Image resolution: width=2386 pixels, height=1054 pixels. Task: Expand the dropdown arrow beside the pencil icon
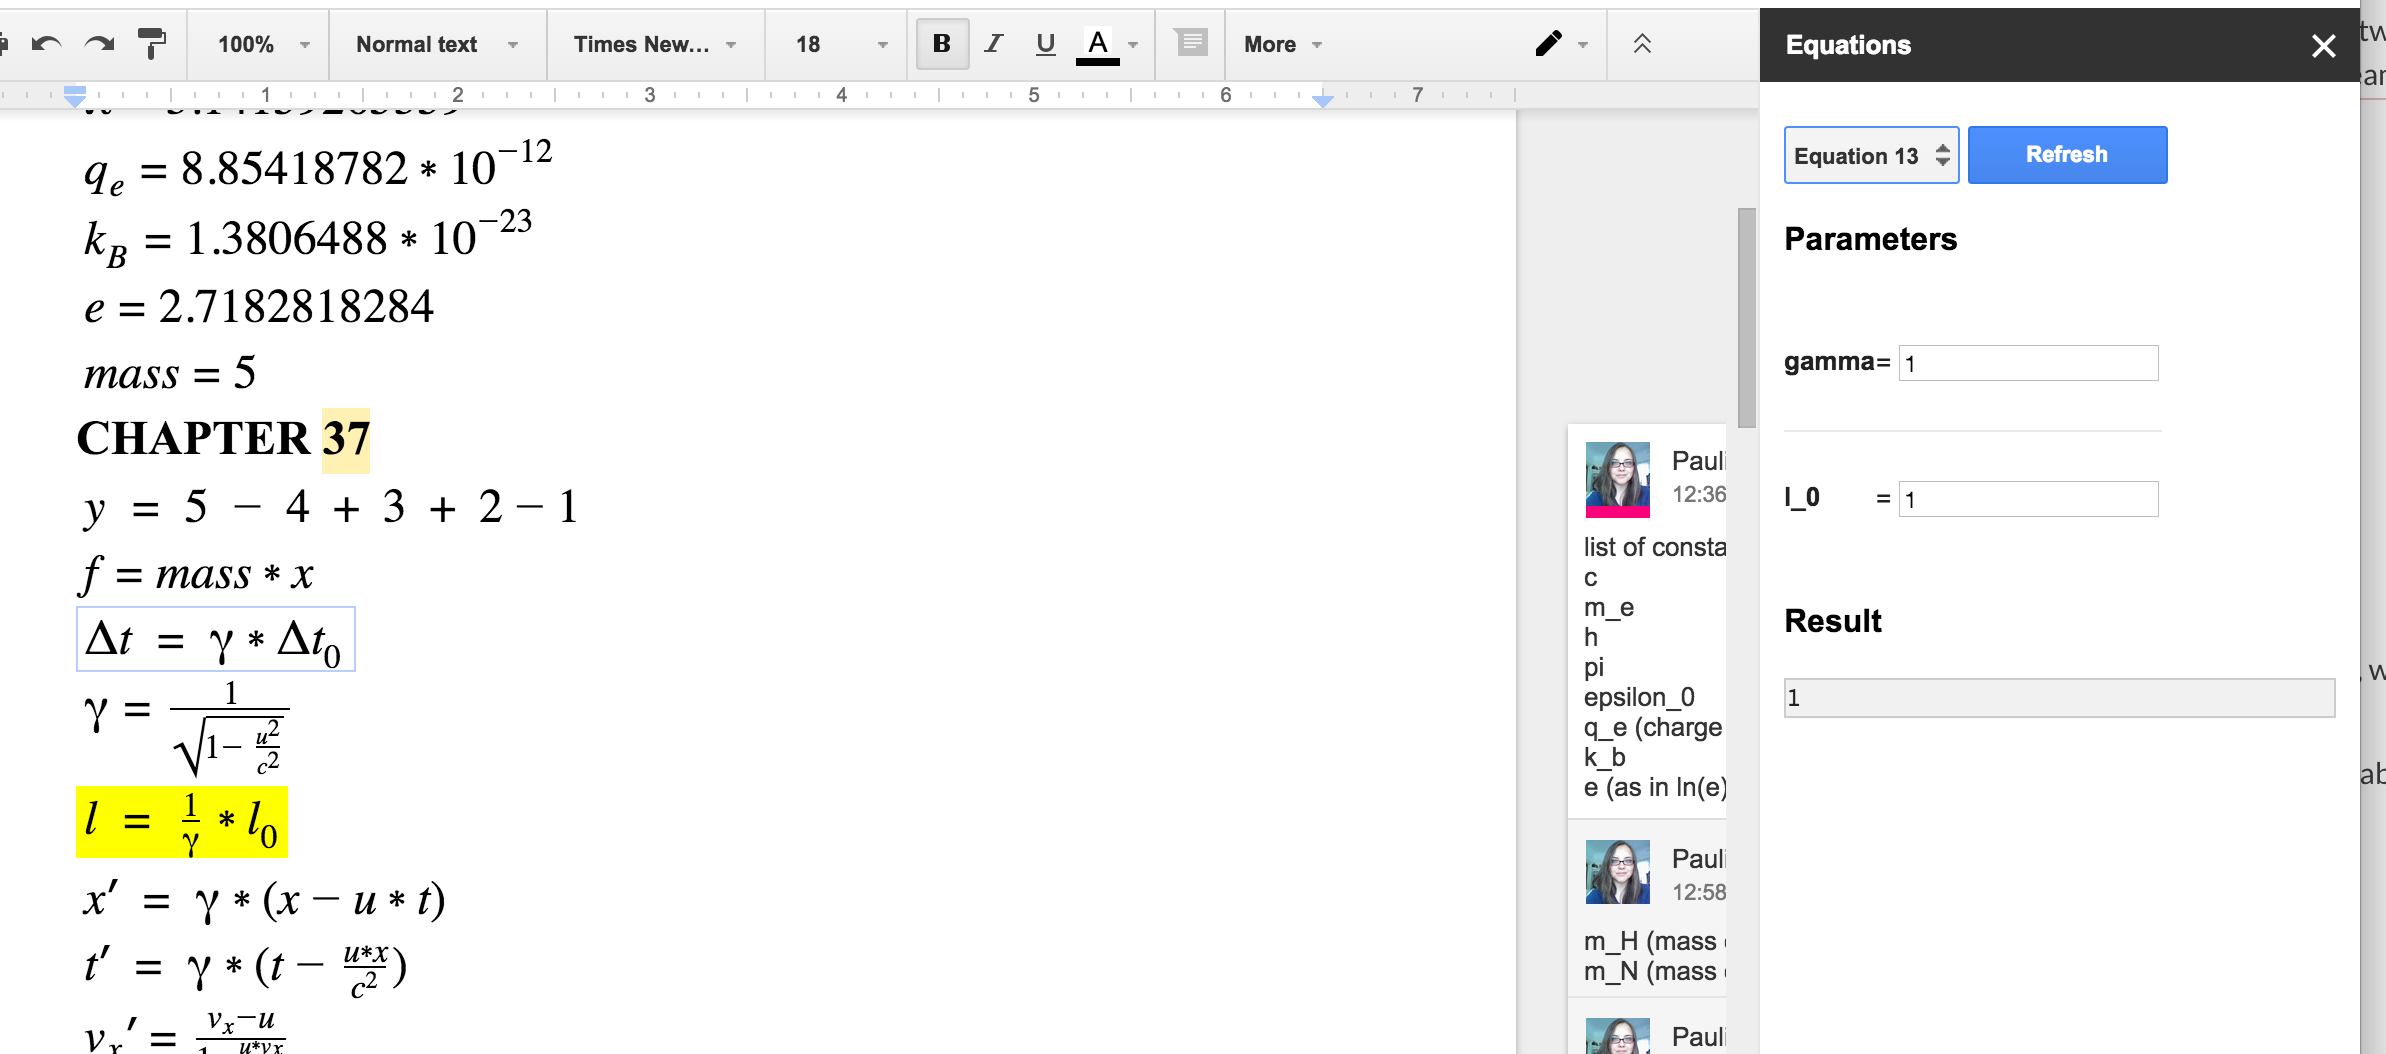pos(1583,45)
